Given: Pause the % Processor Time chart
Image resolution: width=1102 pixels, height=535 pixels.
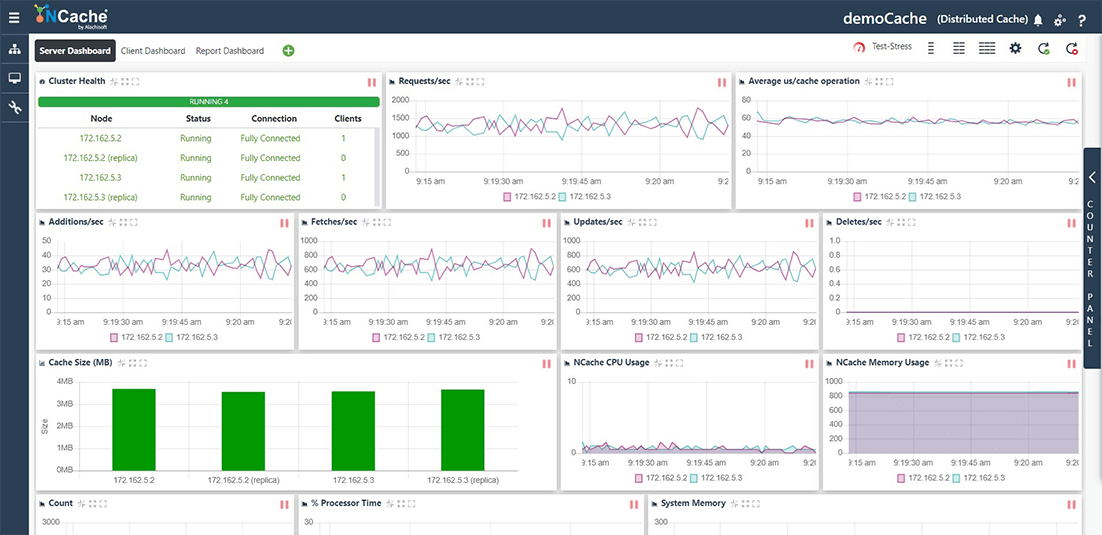Looking at the screenshot, I should (x=634, y=504).
